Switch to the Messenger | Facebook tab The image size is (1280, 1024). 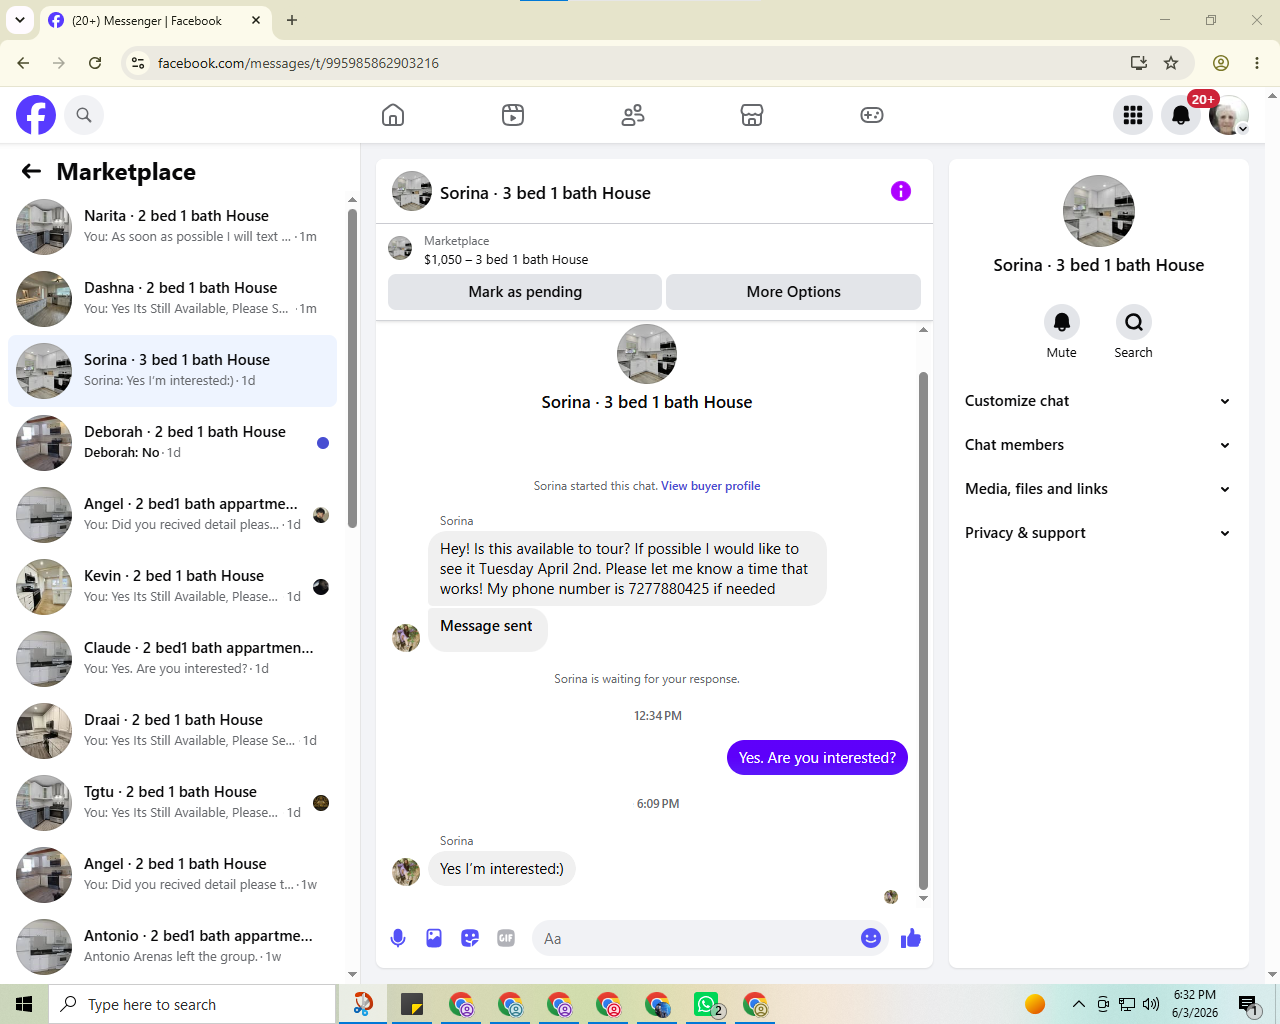tap(155, 20)
